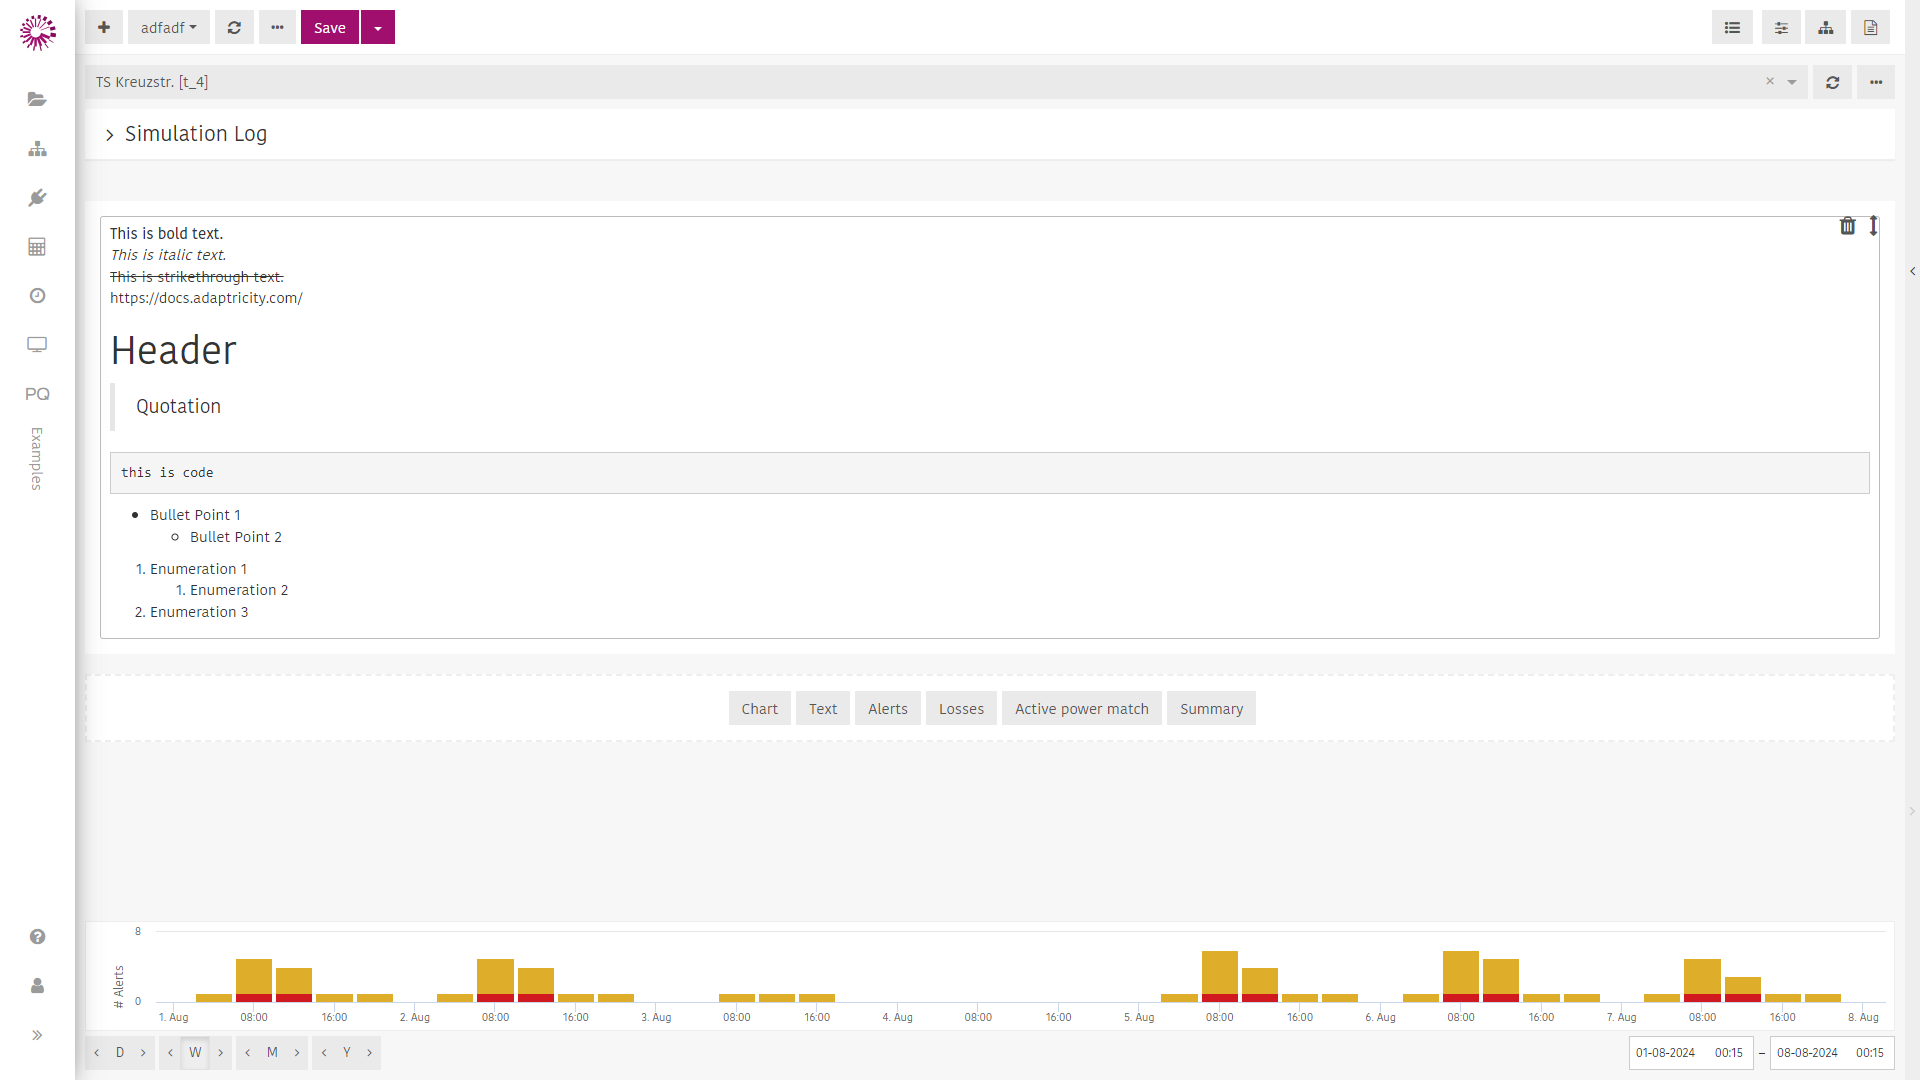The image size is (1920, 1080).
Task: Select the W week range
Action: (x=195, y=1053)
